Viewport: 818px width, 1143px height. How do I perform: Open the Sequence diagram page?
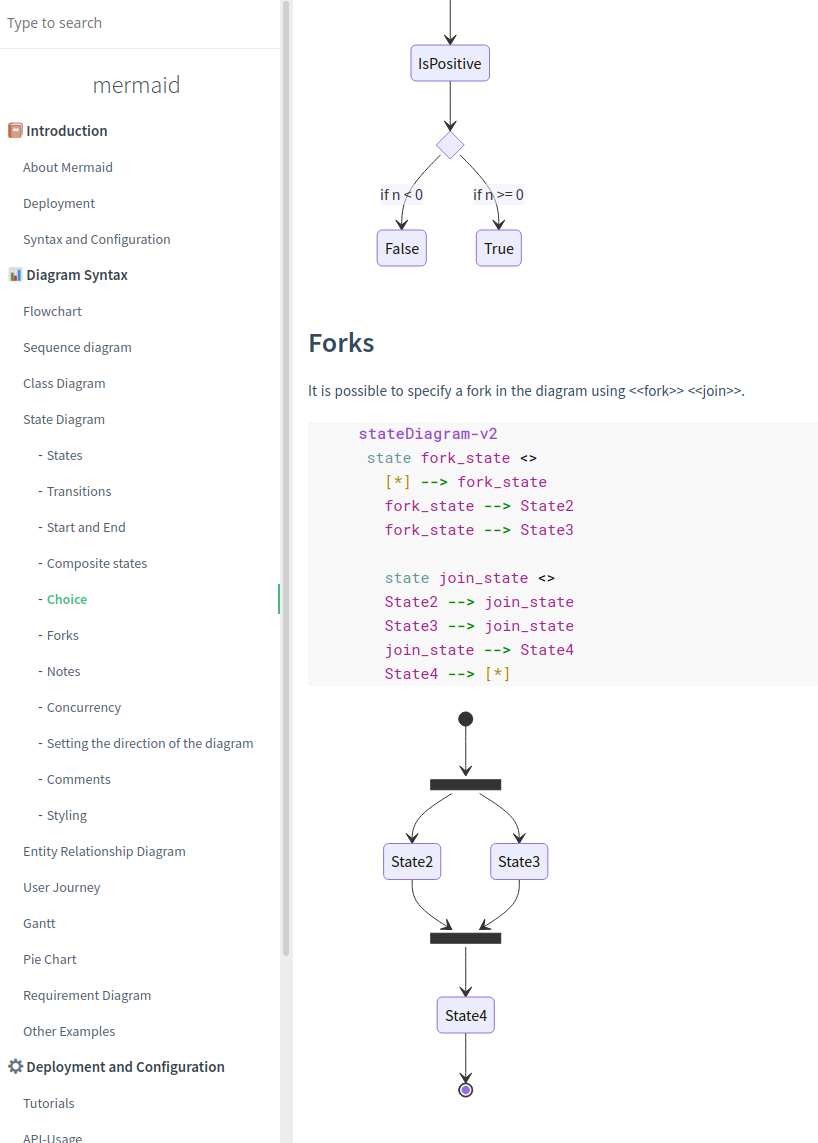77,347
